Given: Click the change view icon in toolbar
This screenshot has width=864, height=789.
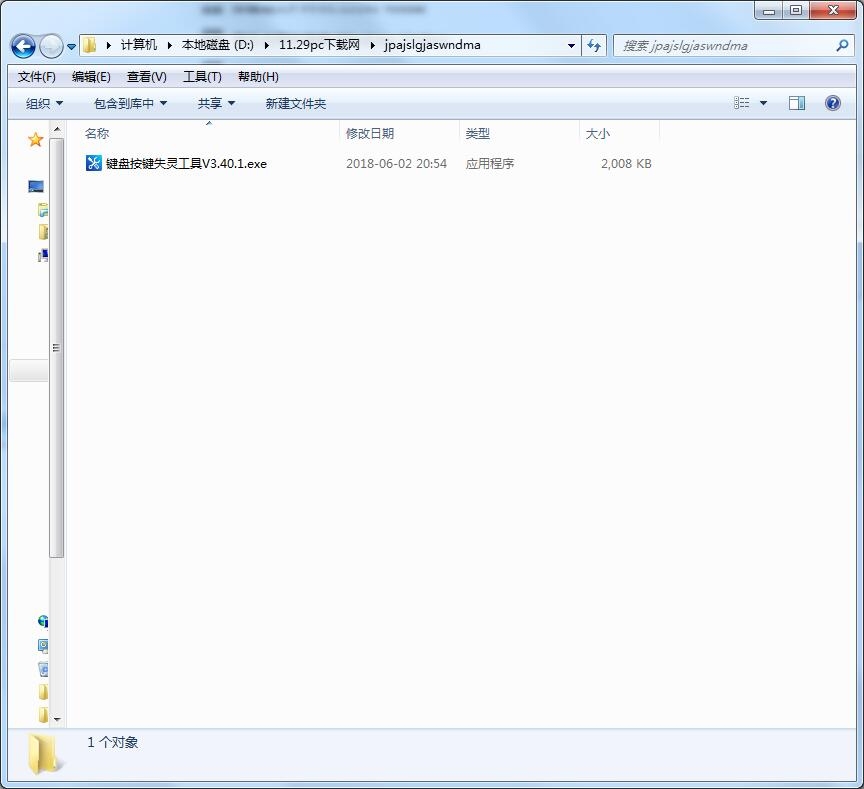Looking at the screenshot, I should pos(742,103).
